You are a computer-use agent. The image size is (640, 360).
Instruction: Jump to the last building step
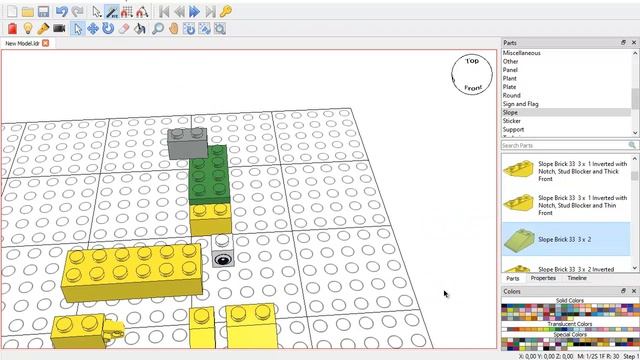(x=210, y=11)
